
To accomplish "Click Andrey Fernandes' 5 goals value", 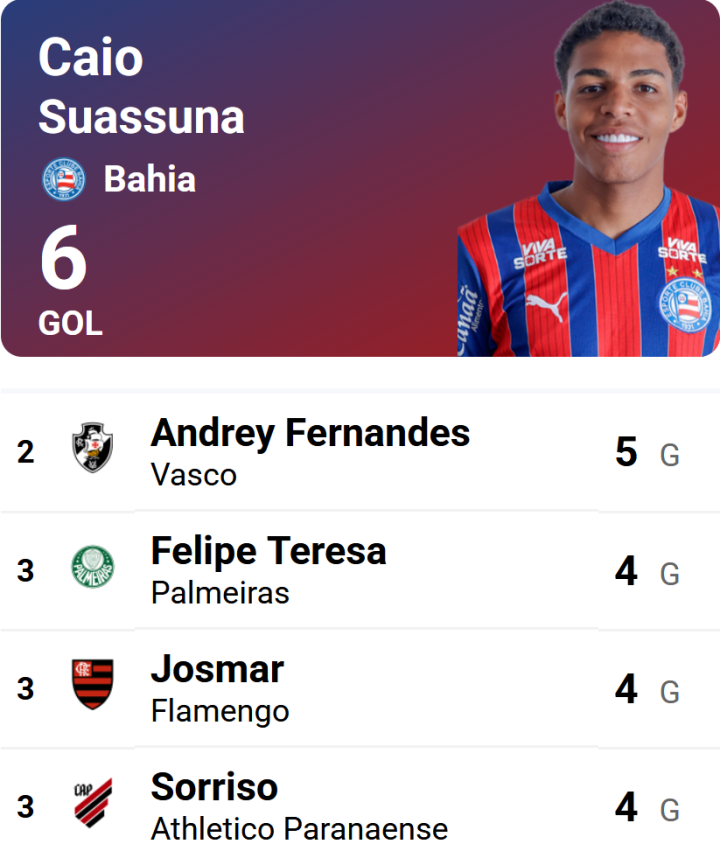I will tap(627, 452).
